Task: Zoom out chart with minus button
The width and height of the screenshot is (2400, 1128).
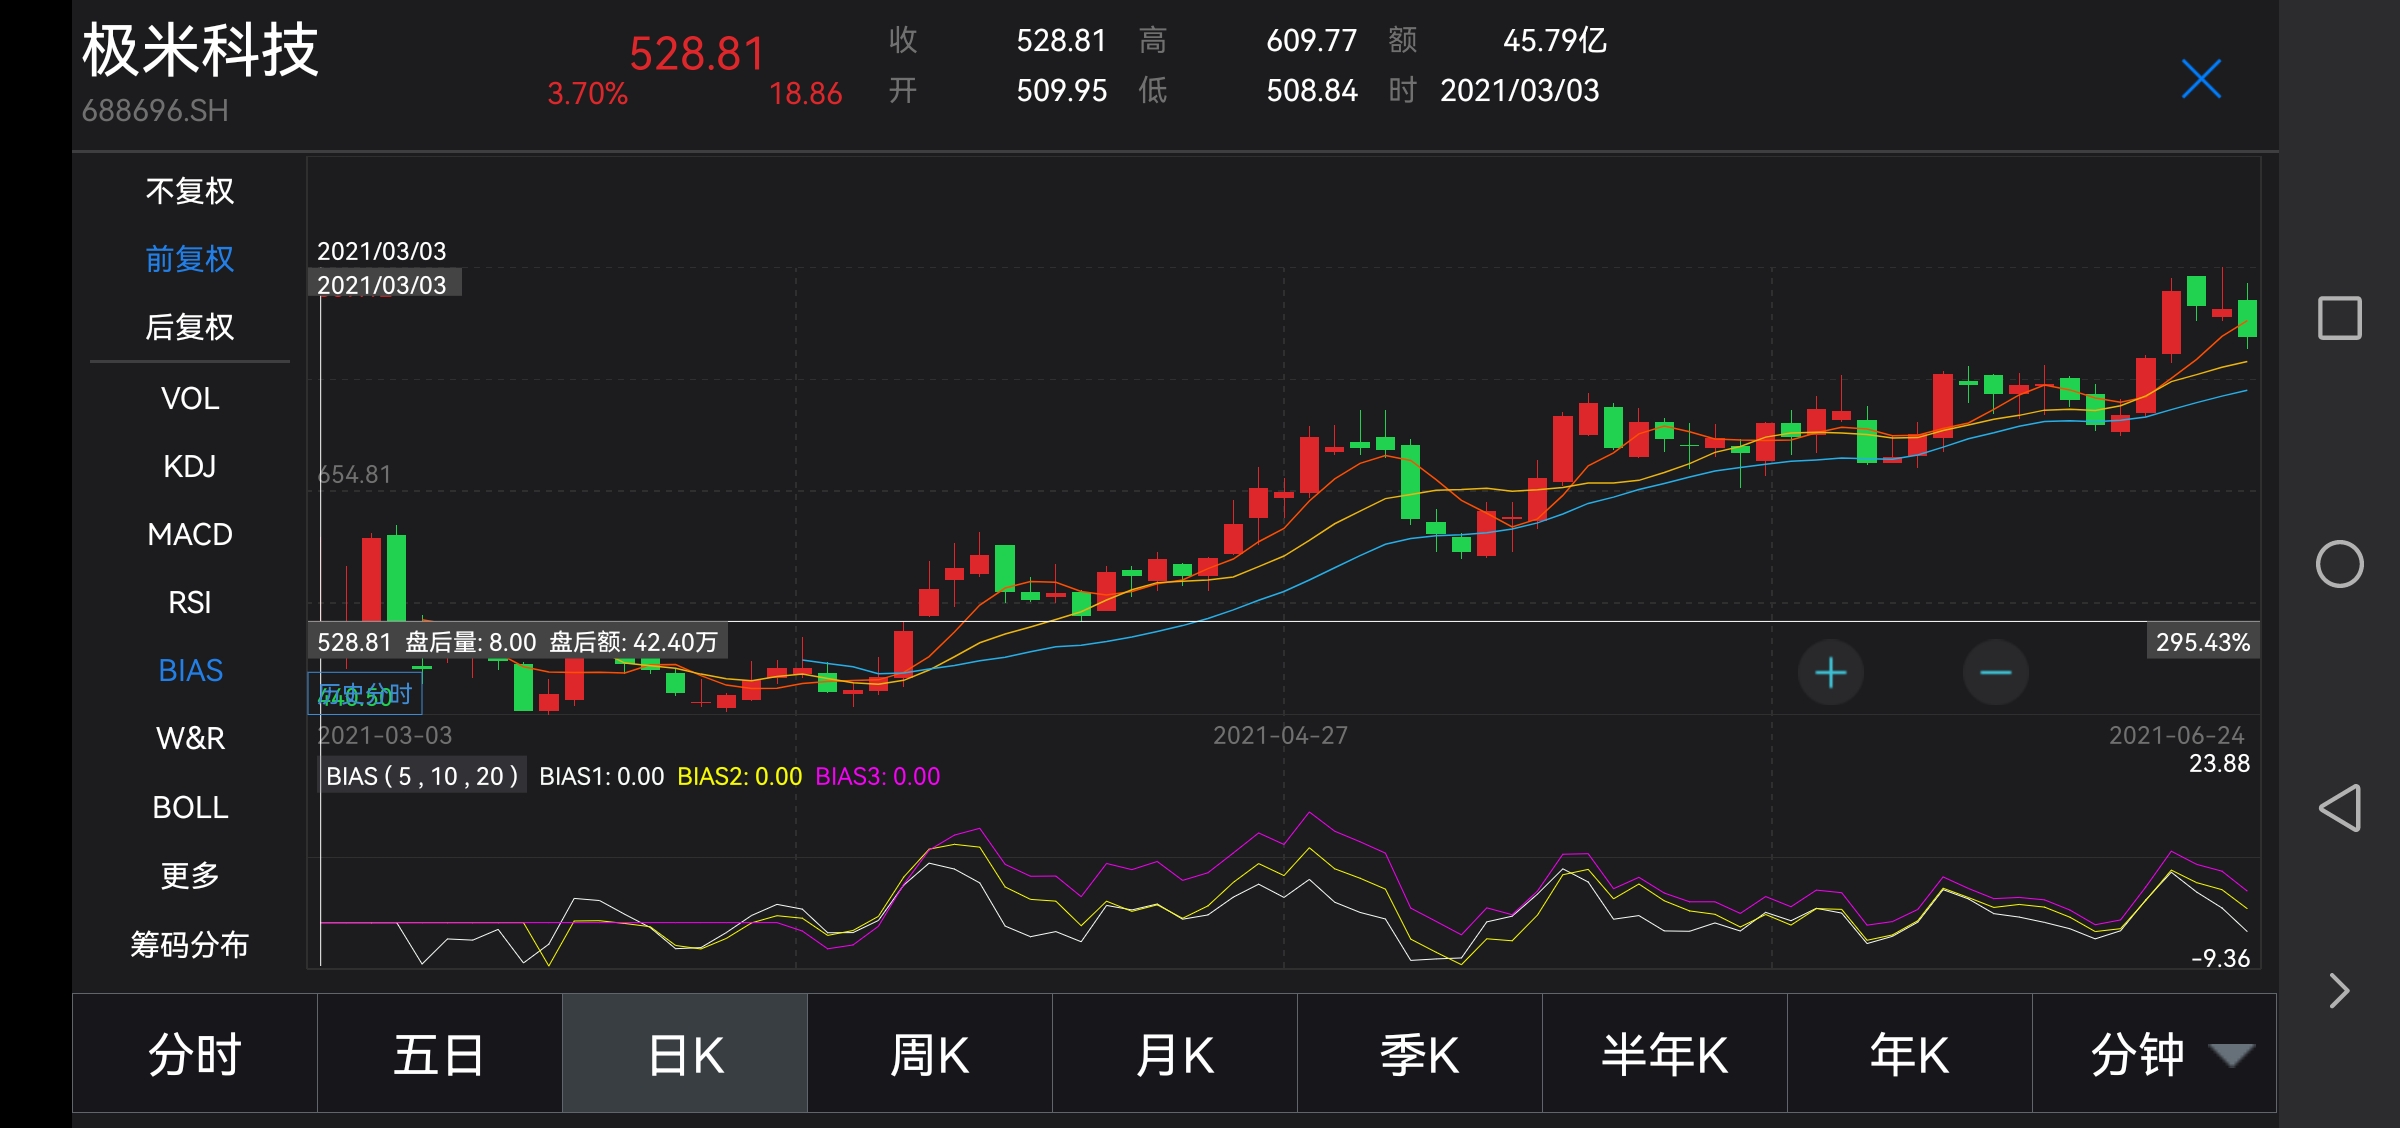Action: click(1995, 673)
